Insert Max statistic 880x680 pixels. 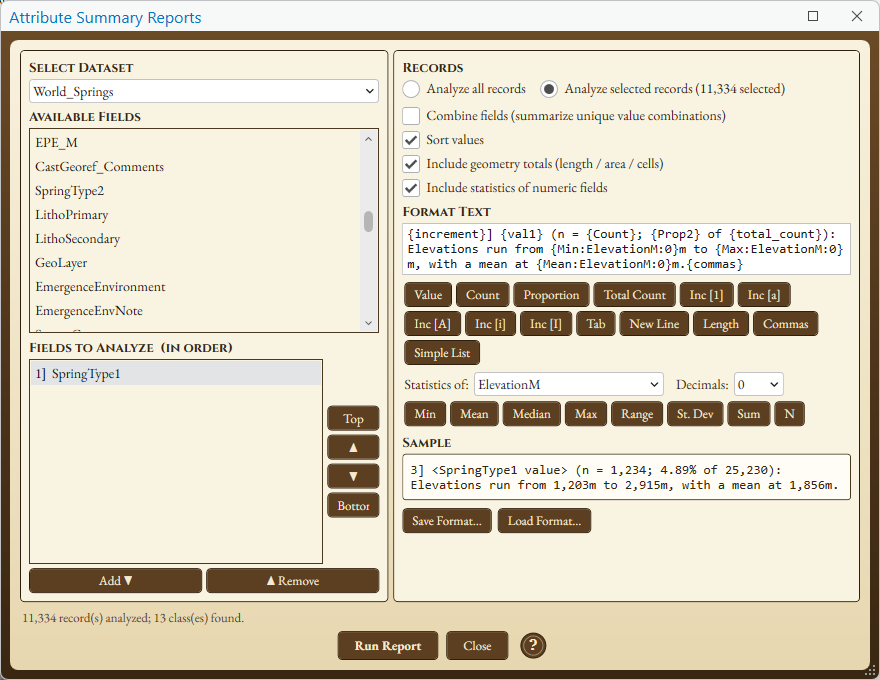(x=586, y=414)
